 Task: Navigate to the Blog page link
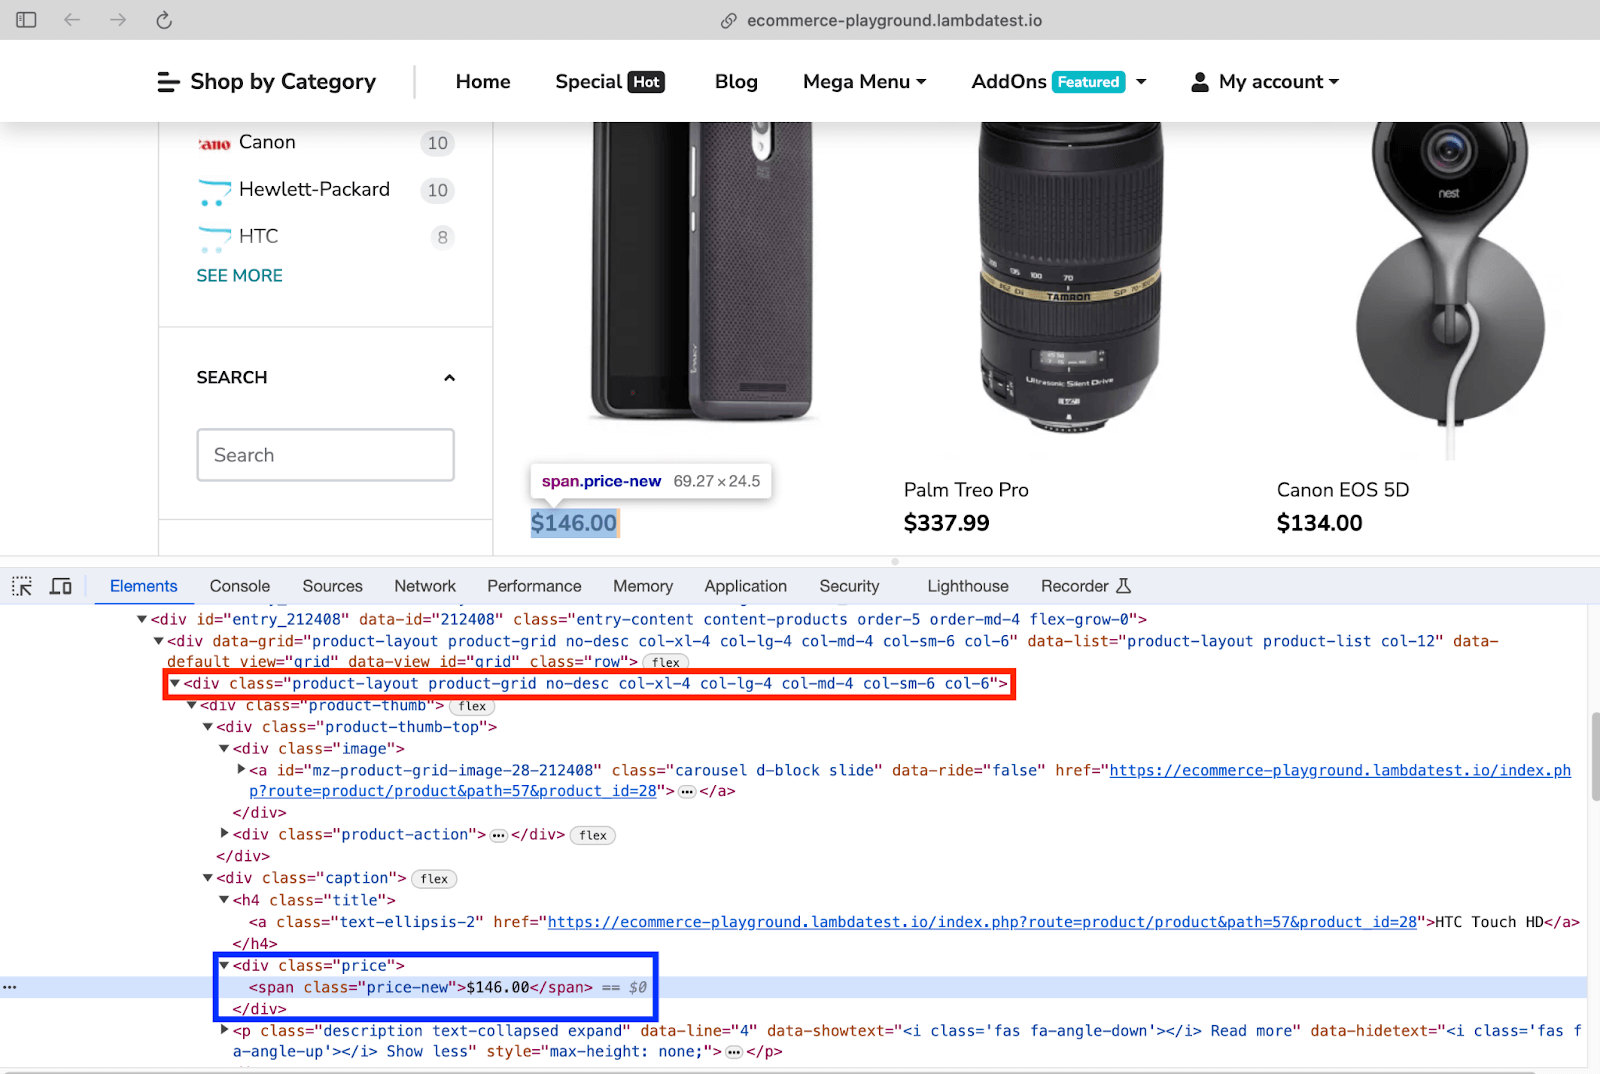[x=735, y=81]
